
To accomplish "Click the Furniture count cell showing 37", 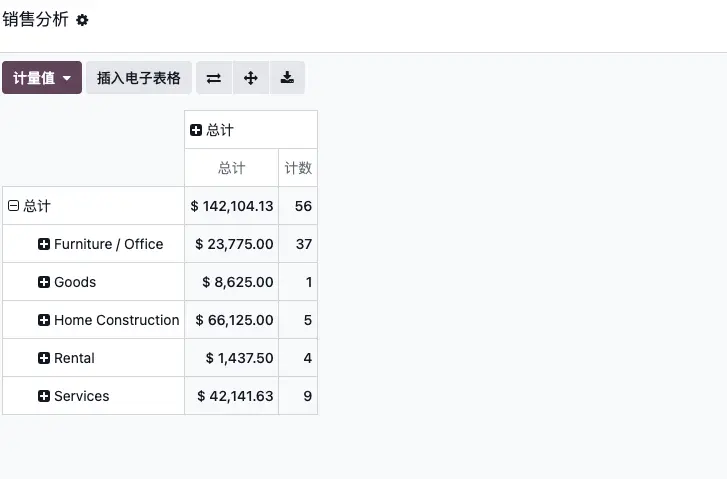I will click(x=298, y=244).
